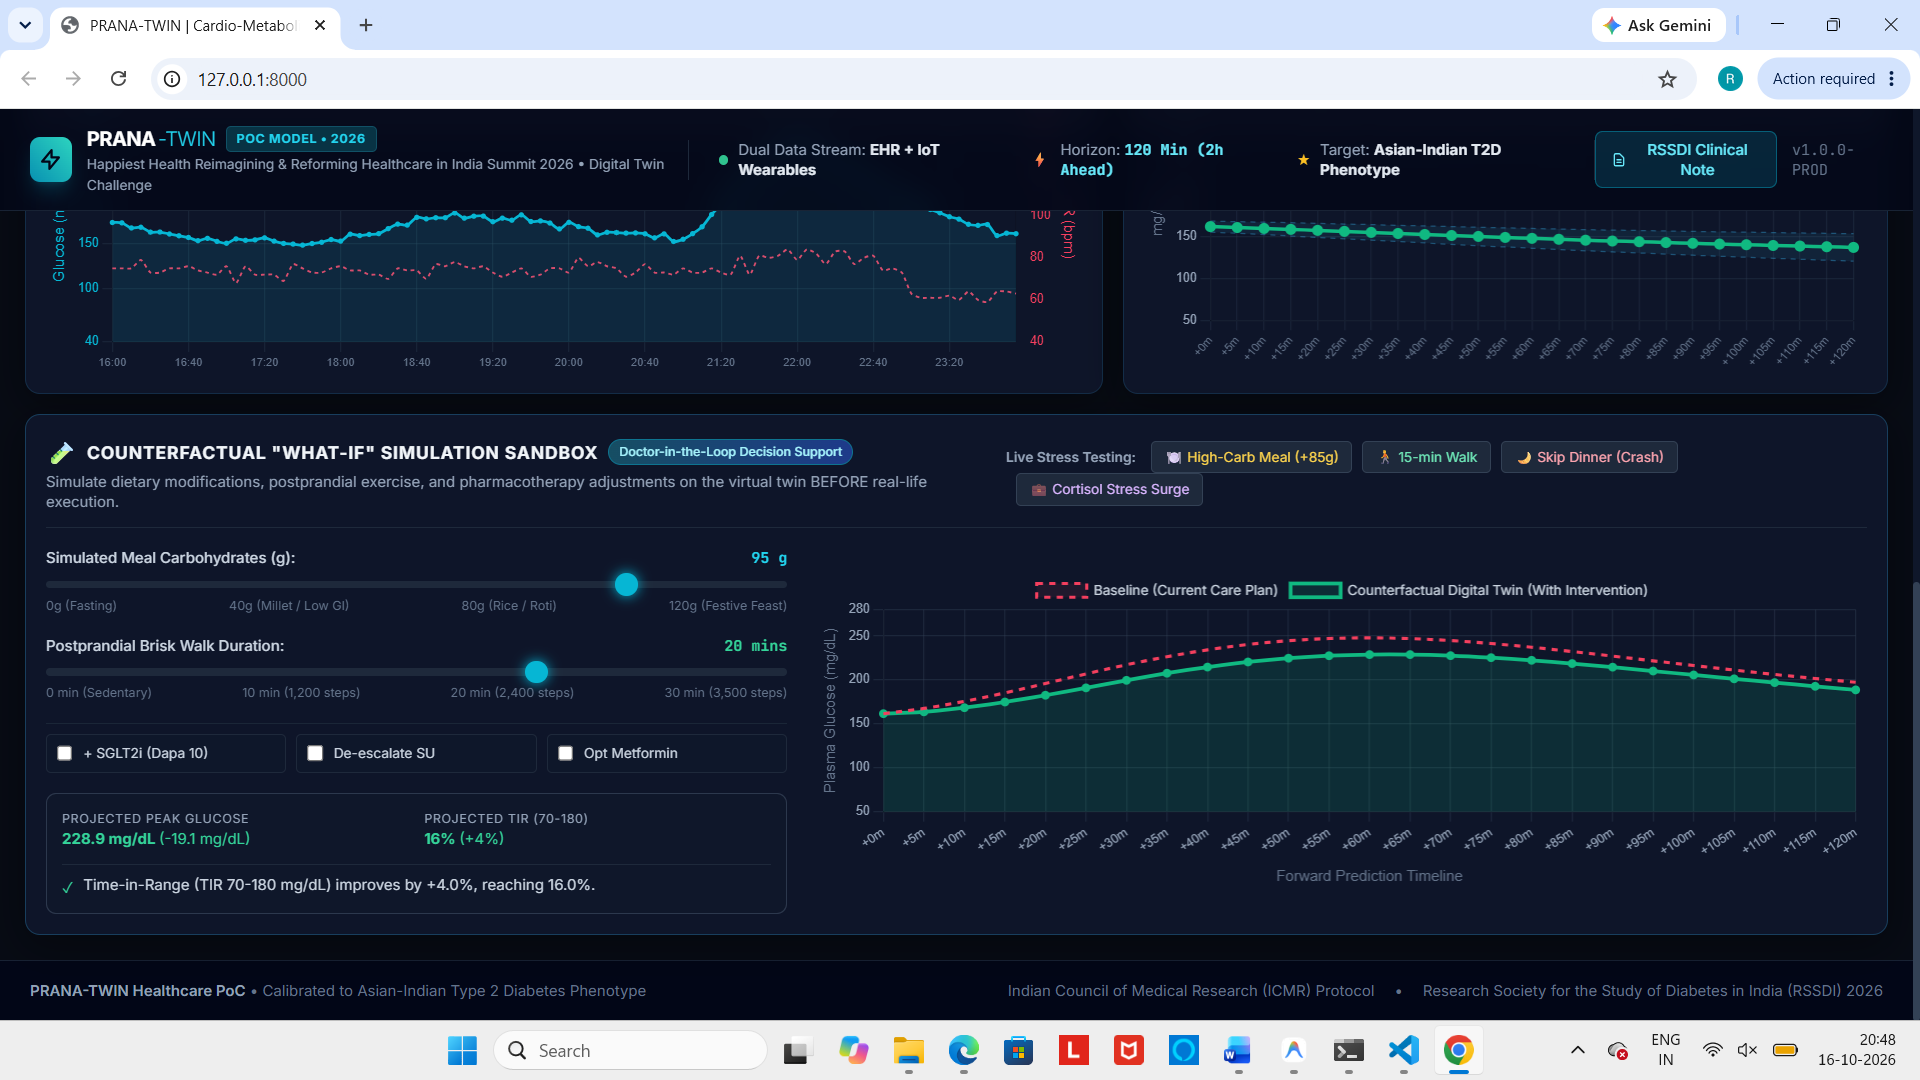Open a new browser tab
This screenshot has width=1920, height=1080.
click(x=366, y=25)
